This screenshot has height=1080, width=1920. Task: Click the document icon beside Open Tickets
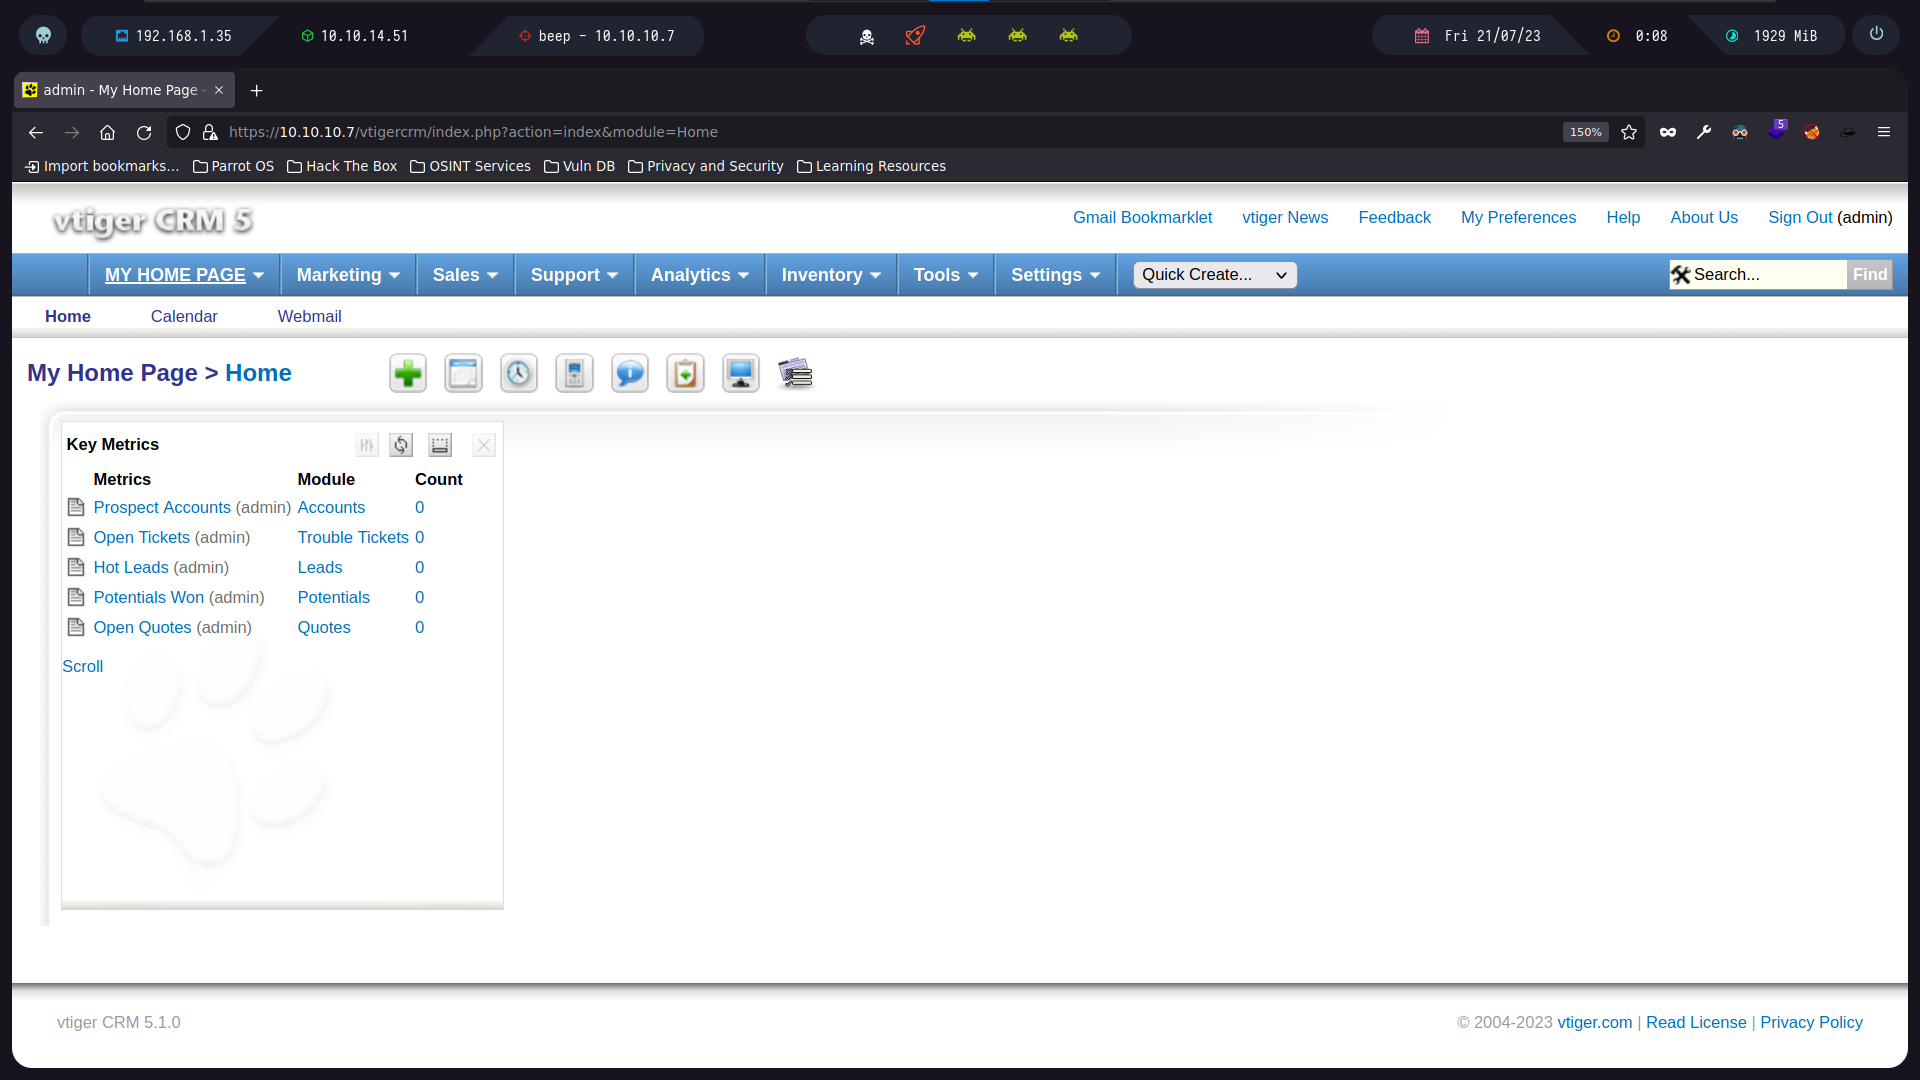[76, 537]
